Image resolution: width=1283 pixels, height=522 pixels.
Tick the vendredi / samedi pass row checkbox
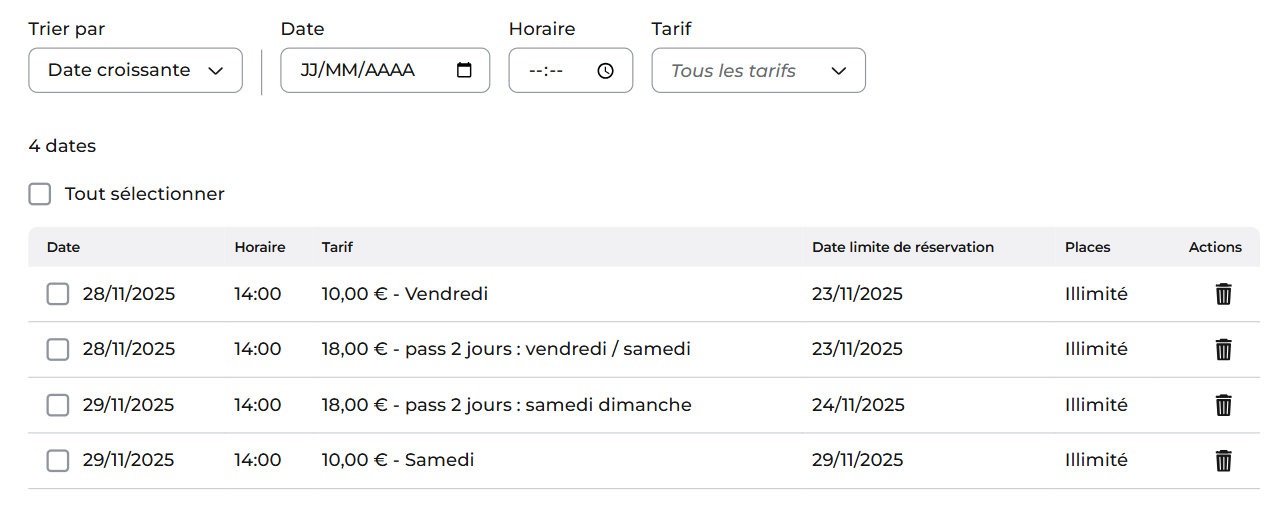58,349
